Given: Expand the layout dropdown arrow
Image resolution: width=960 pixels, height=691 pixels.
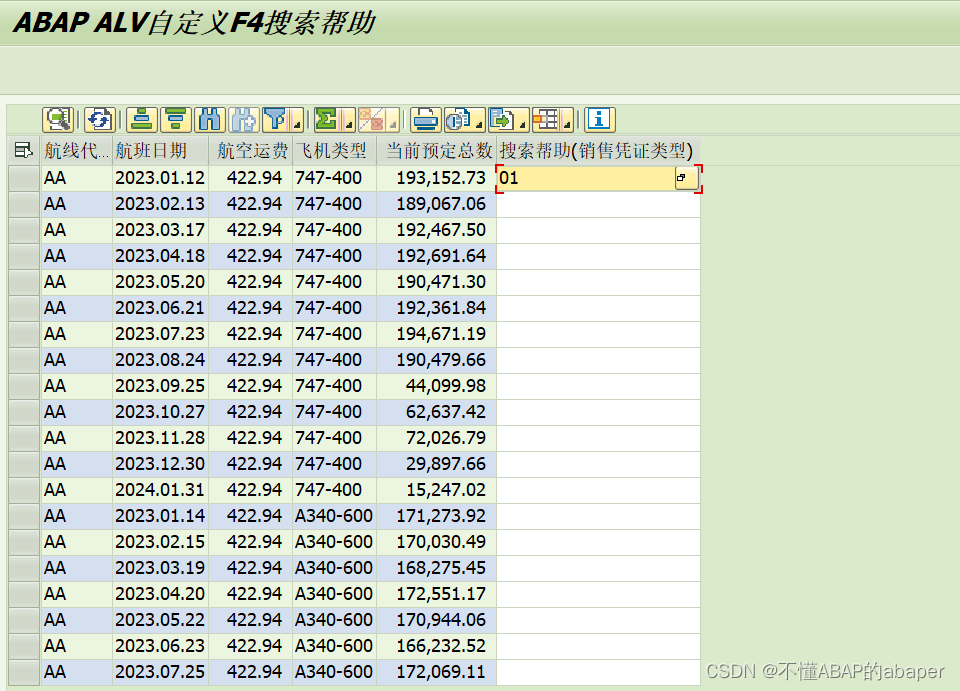Looking at the screenshot, I should click(x=568, y=124).
